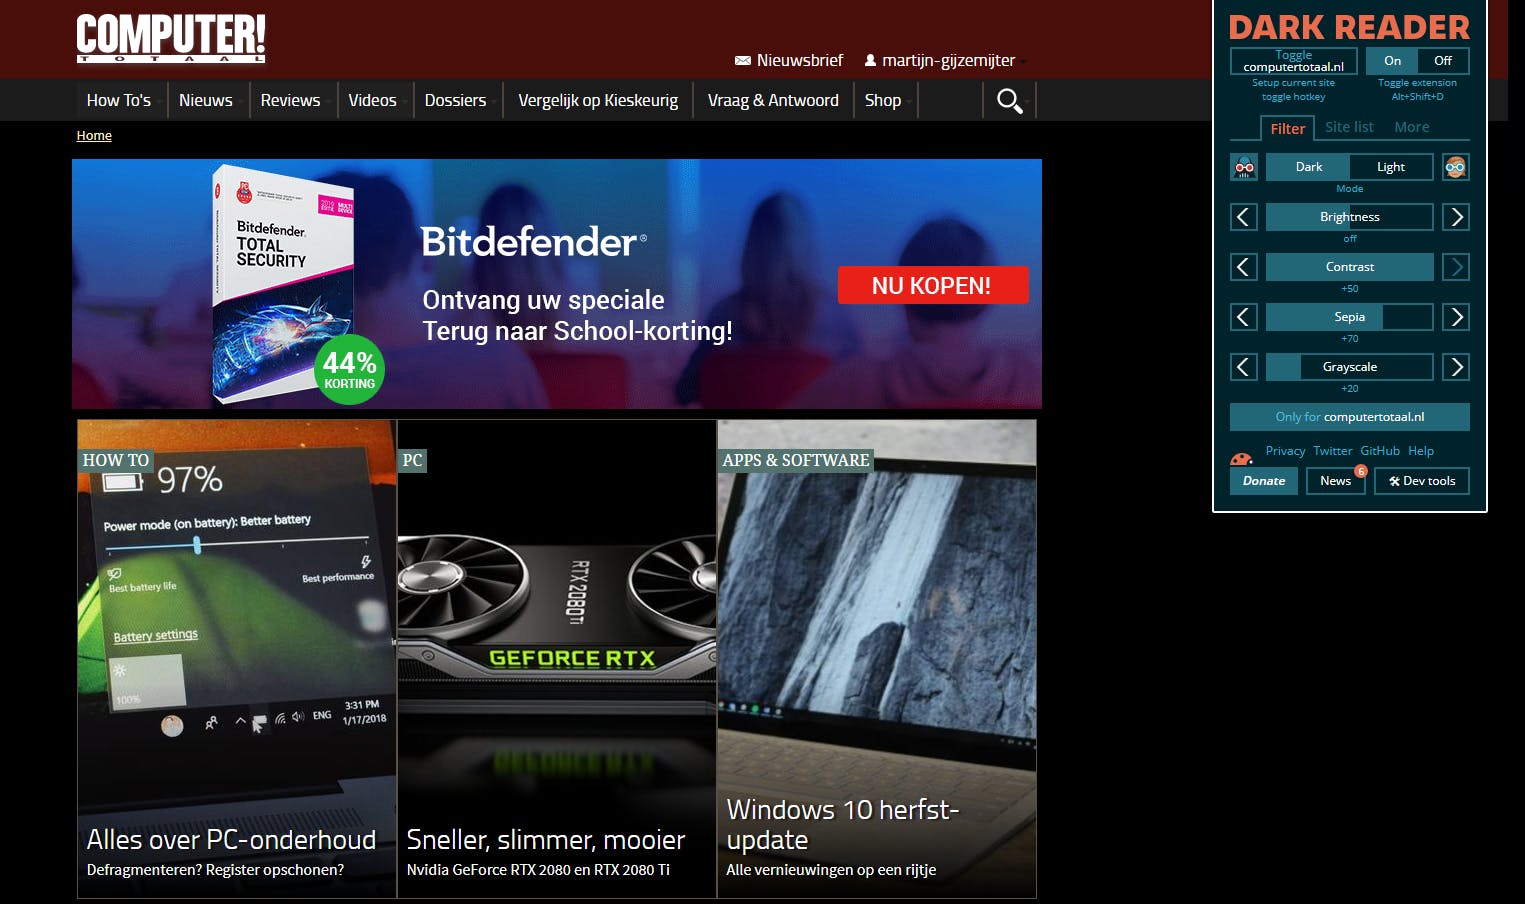Click the Toggle extension Alt+Shift+D hotkey link
1525x904 pixels.
tap(1417, 90)
